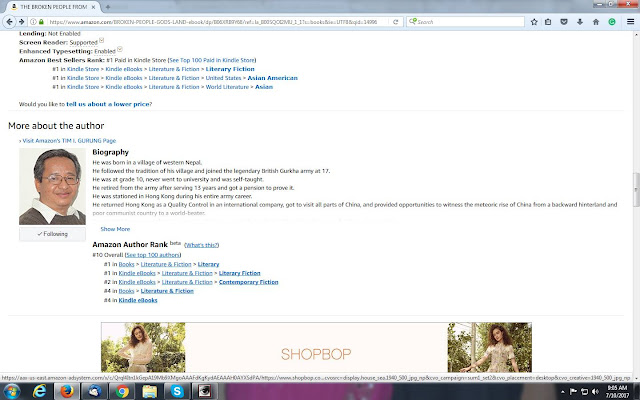The height and width of the screenshot is (400, 640).
Task: Open Literary Fiction author rank link
Action: [x=239, y=273]
